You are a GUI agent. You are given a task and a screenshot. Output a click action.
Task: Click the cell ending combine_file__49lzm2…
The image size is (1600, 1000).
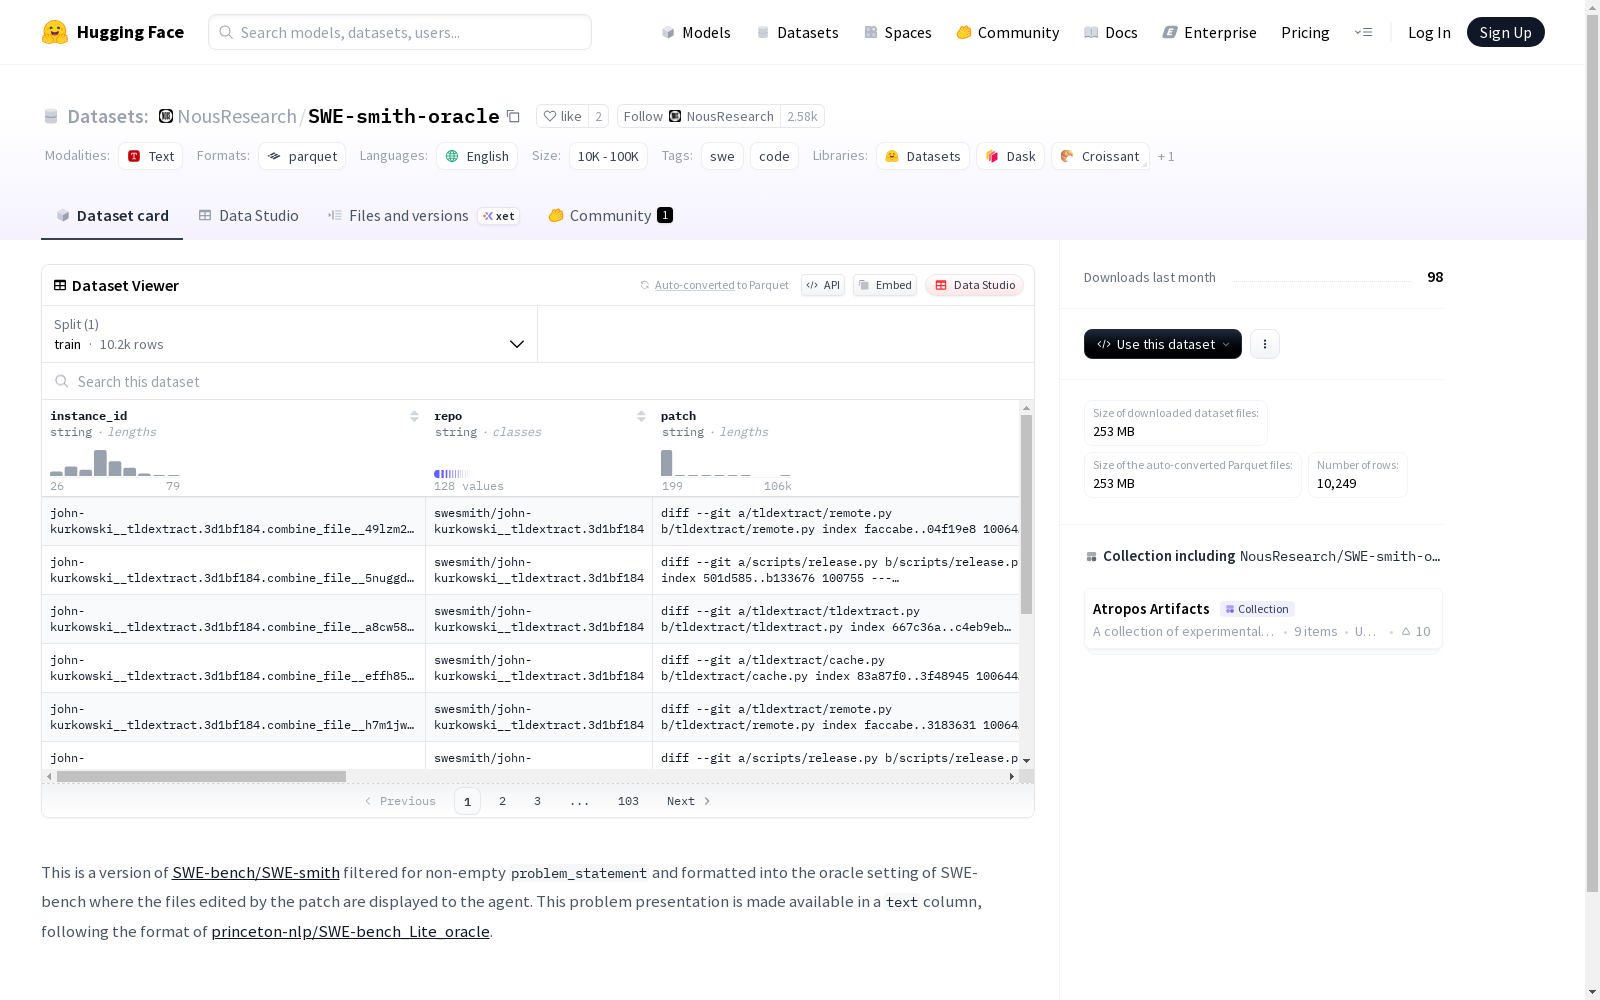(x=233, y=521)
